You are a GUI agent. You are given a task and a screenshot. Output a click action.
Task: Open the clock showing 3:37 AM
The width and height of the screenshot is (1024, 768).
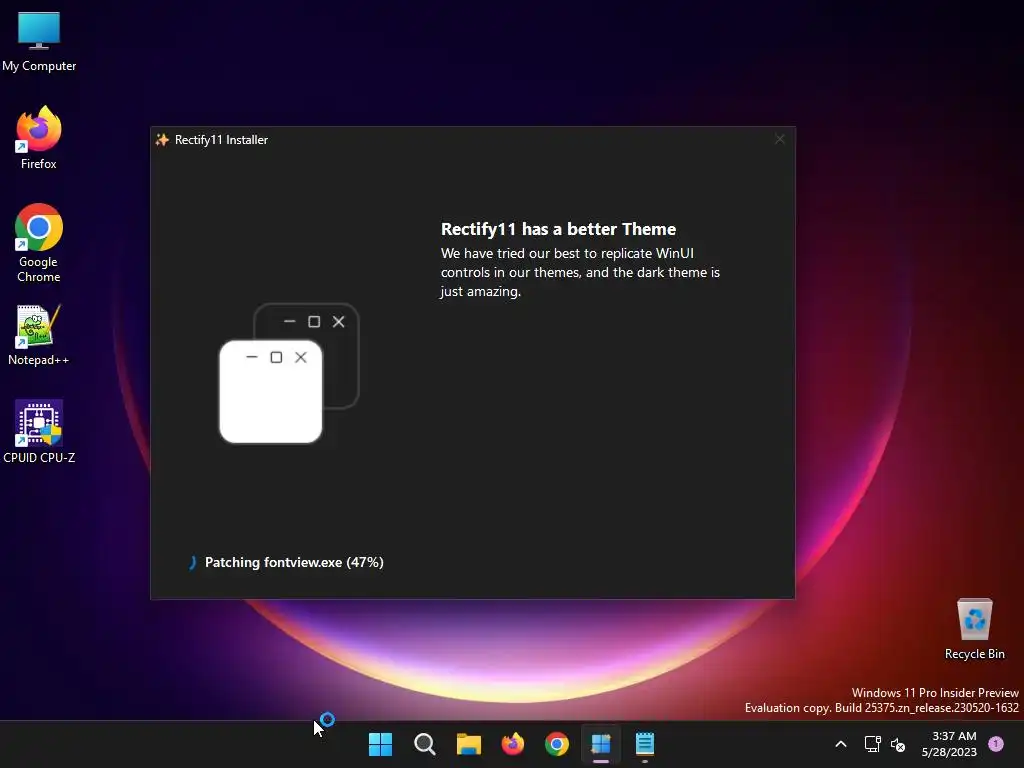pyautogui.click(x=949, y=744)
